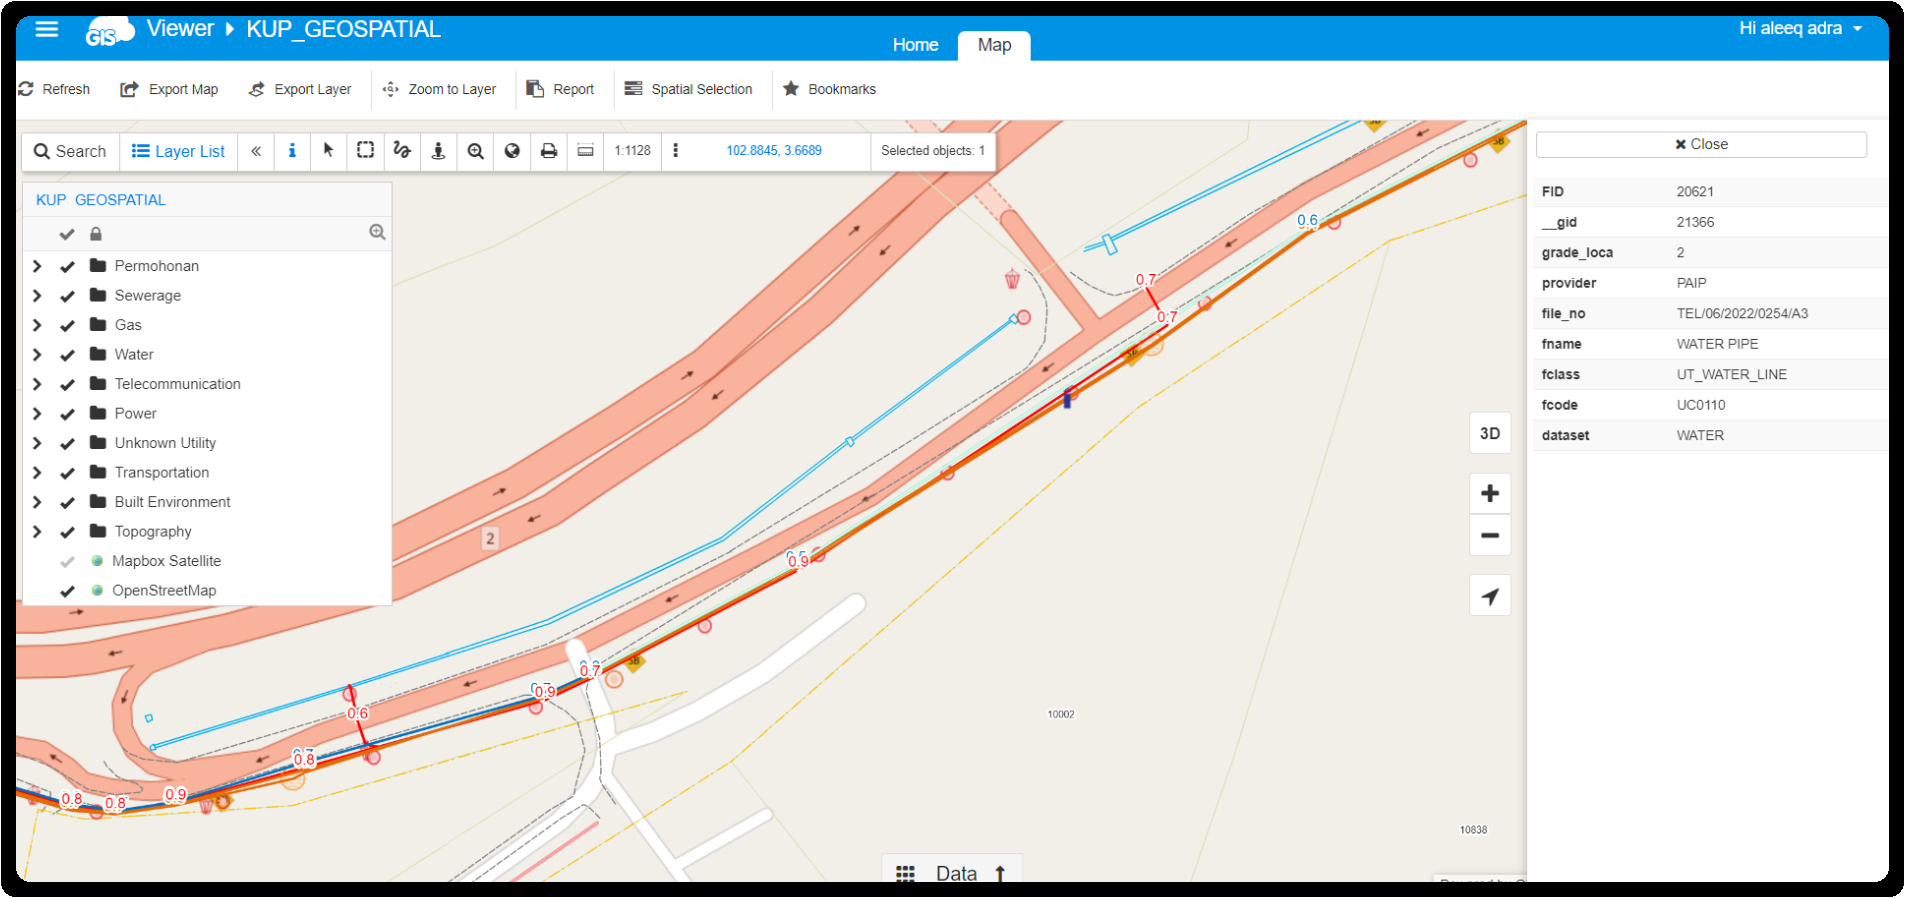The height and width of the screenshot is (898, 1905).
Task: Toggle the Telecommunication layer checkmark
Action: 67,384
